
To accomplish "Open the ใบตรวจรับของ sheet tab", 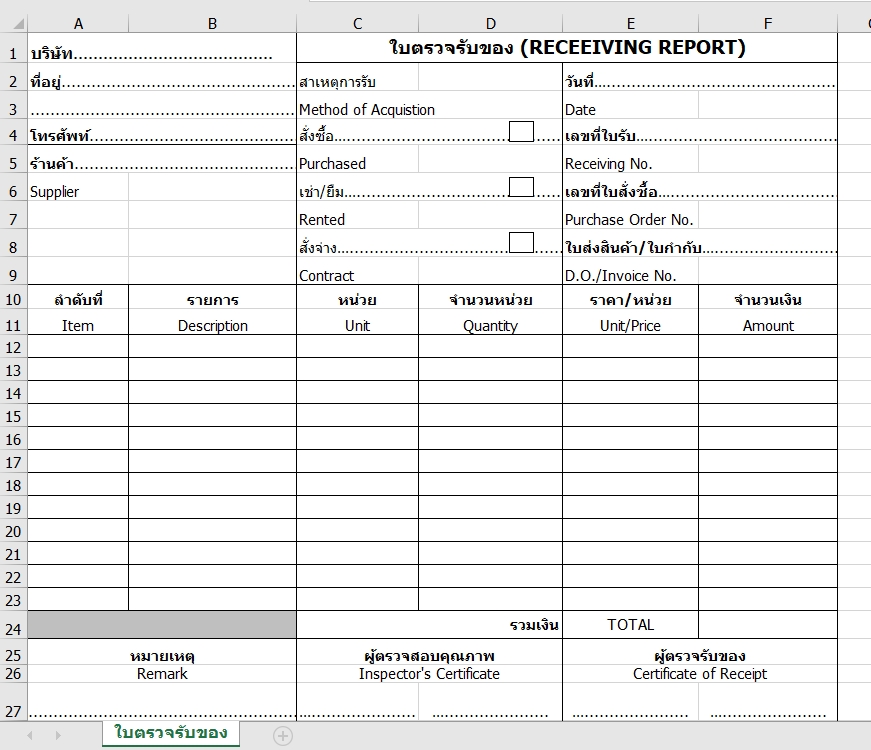I will click(x=171, y=733).
